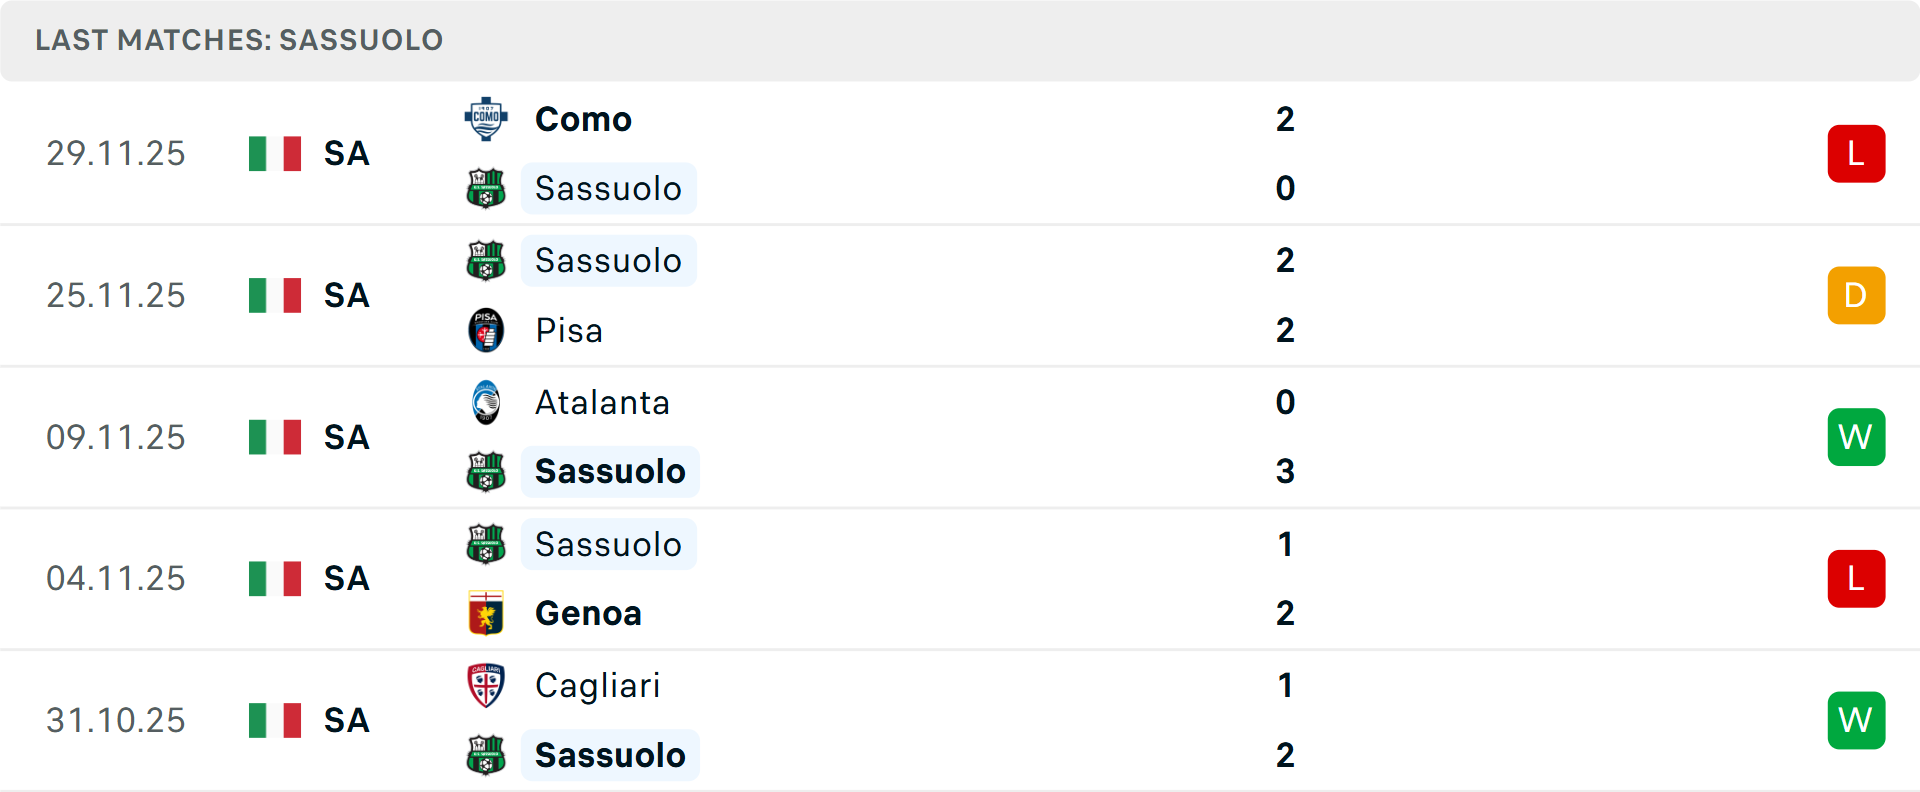Expand the 09.11.25 match row details
Viewport: 1920px width, 792px height.
116,437
